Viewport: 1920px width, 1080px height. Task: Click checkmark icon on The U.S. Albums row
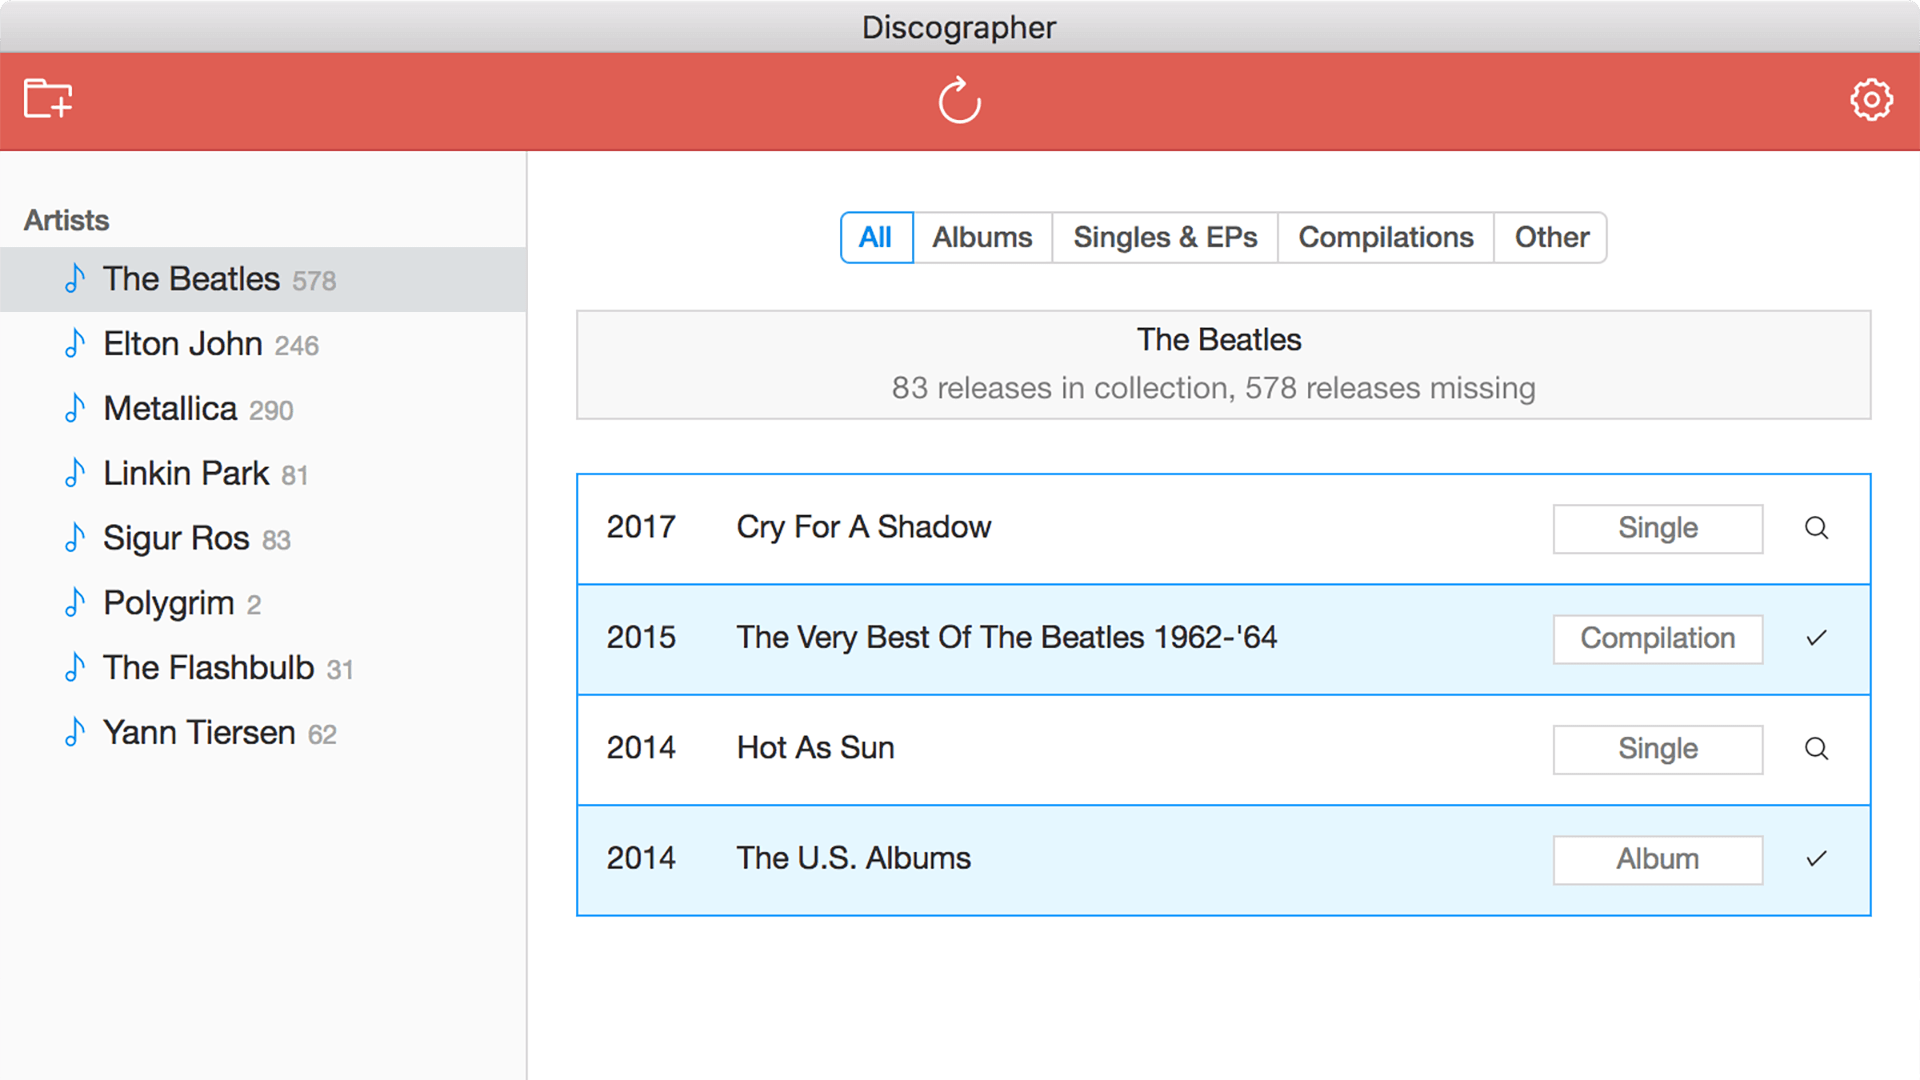pos(1816,859)
